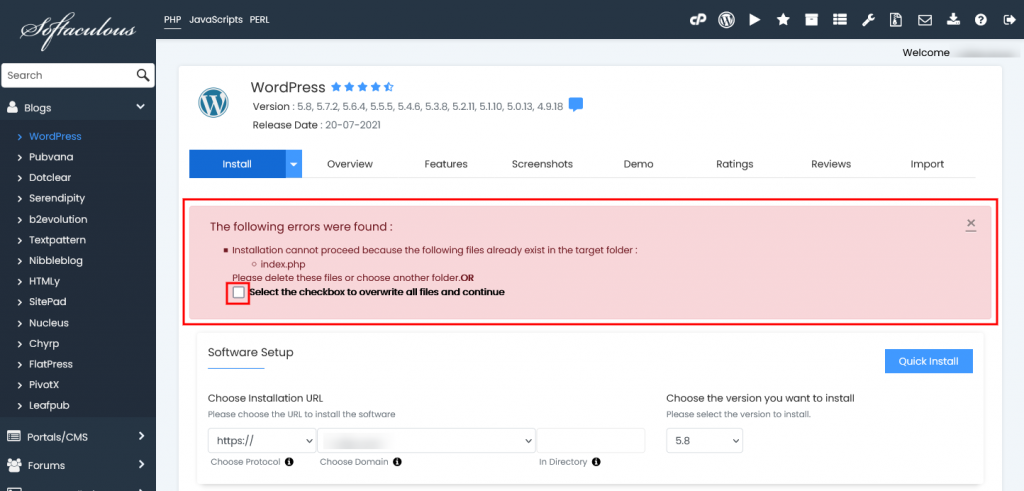1024x491 pixels.
Task: Click the WordPress star rating
Action: point(362,87)
